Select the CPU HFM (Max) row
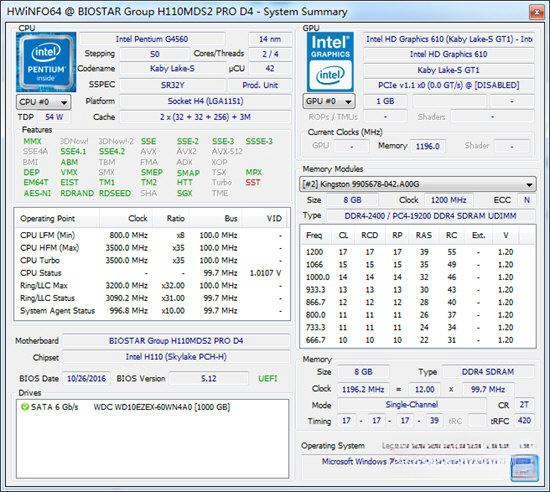Viewport: 550px width, 492px height. click(x=152, y=248)
